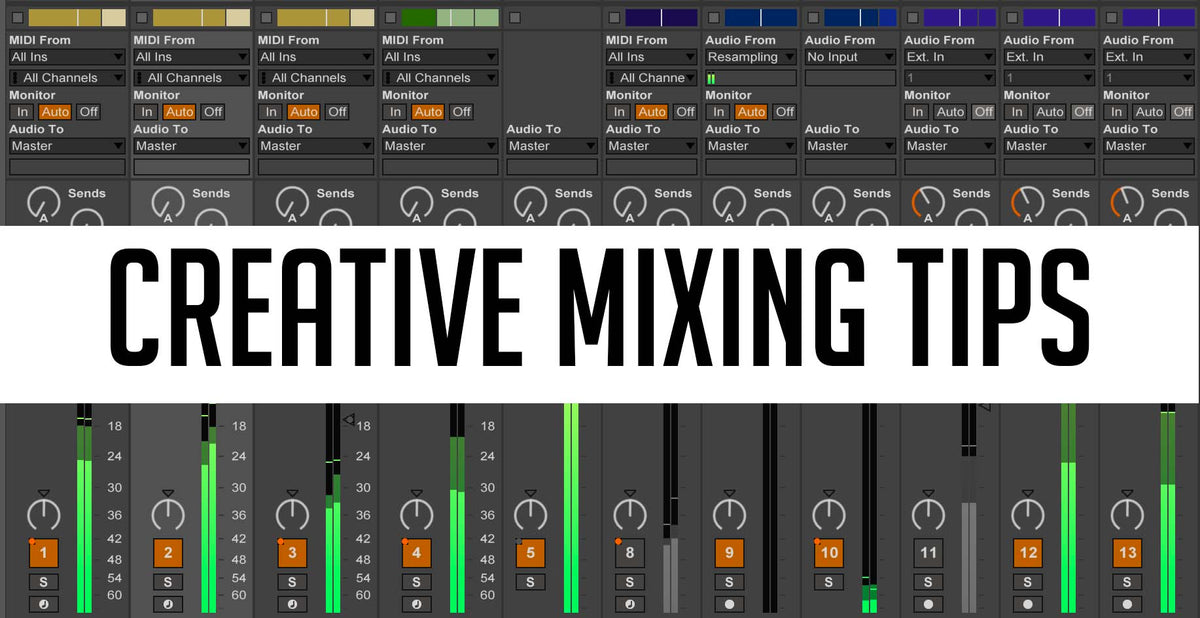Screen dimensions: 1200x618
Task: Solo track 8 with its S button
Action: (x=629, y=582)
